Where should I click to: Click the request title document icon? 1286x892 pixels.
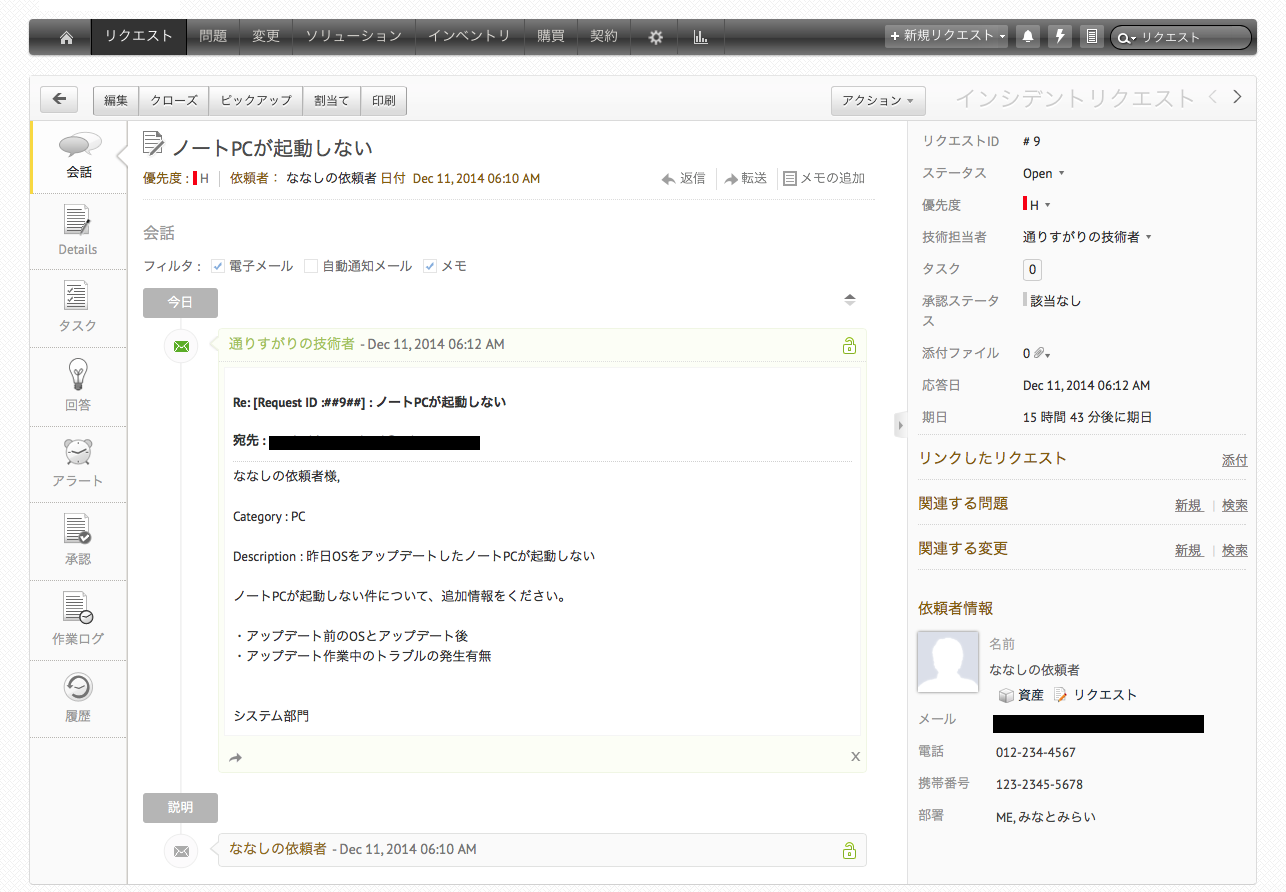153,144
